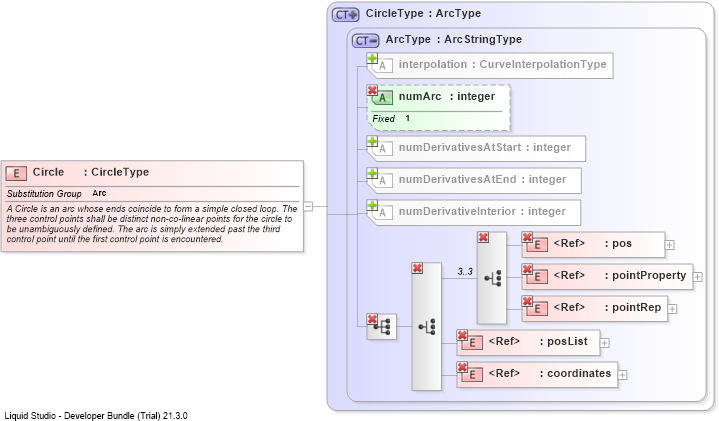Click the outer sequence compositor icon near the left line
The image size is (719, 421).
coord(382,327)
